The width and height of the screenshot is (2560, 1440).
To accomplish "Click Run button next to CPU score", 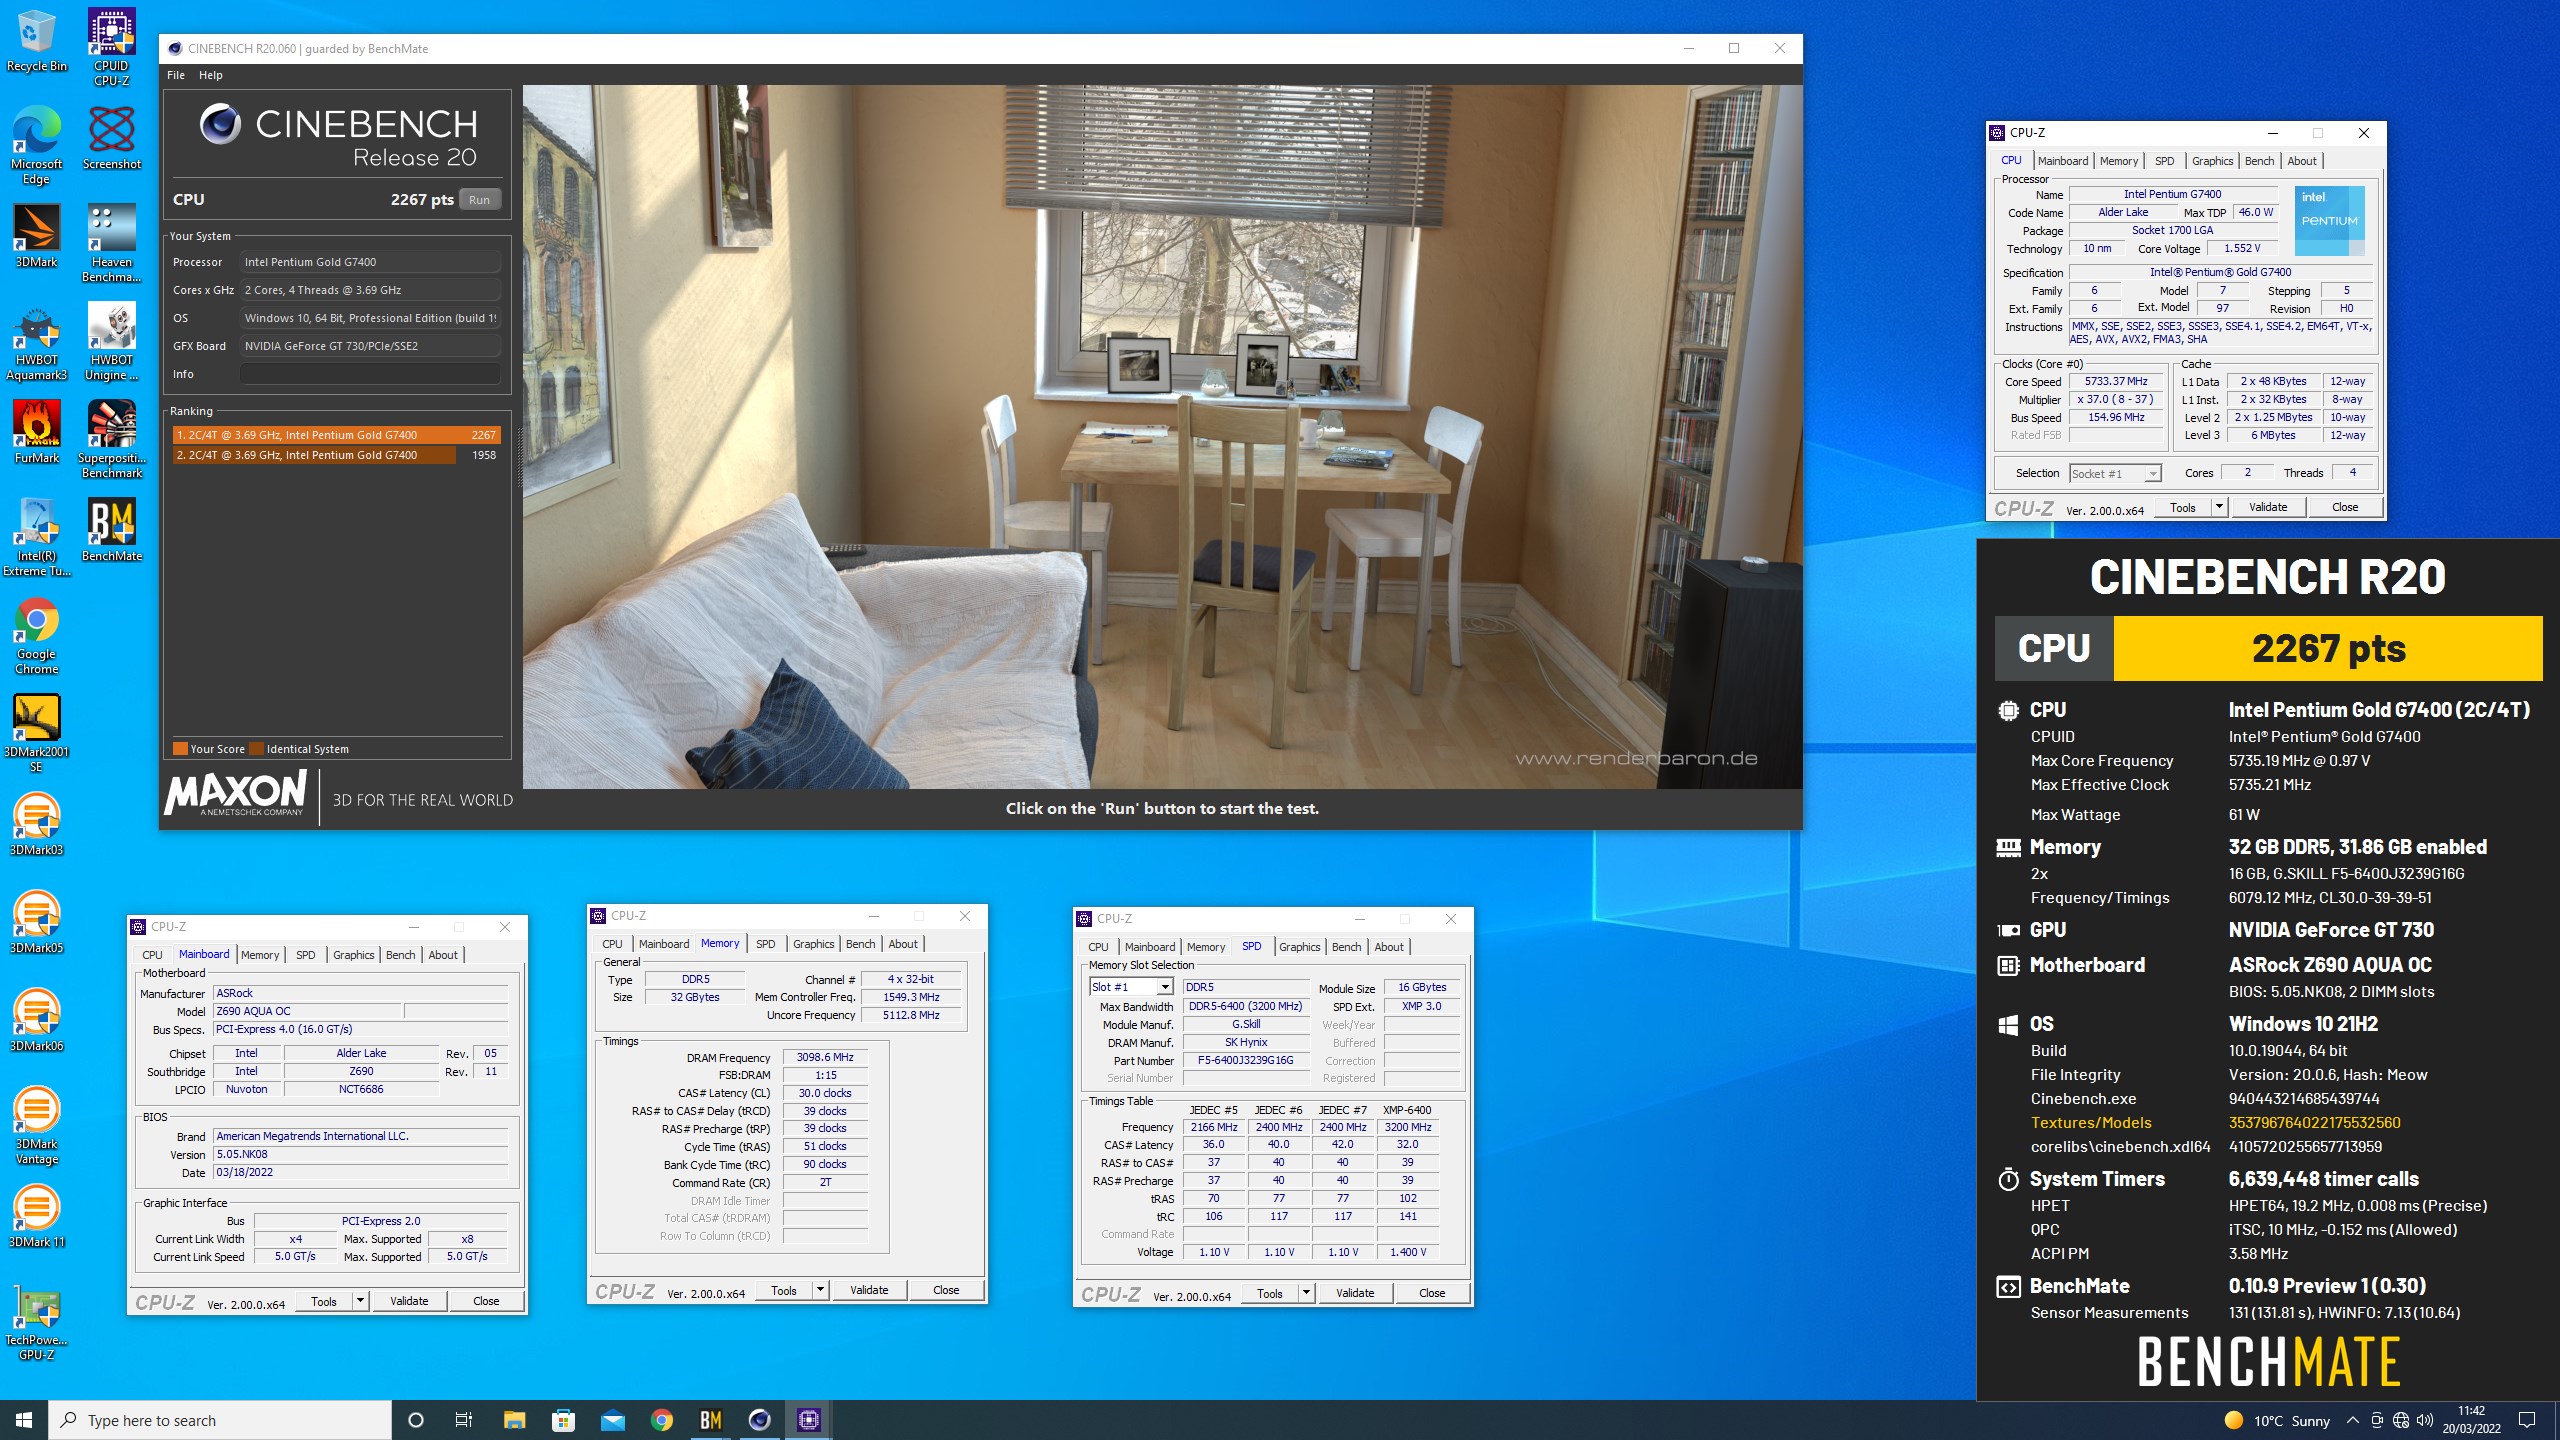I will (480, 200).
